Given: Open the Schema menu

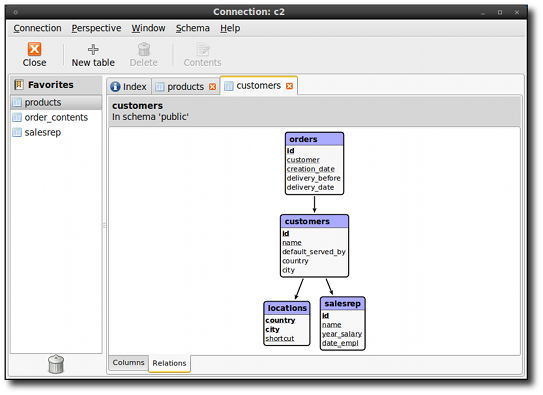Looking at the screenshot, I should tap(193, 28).
